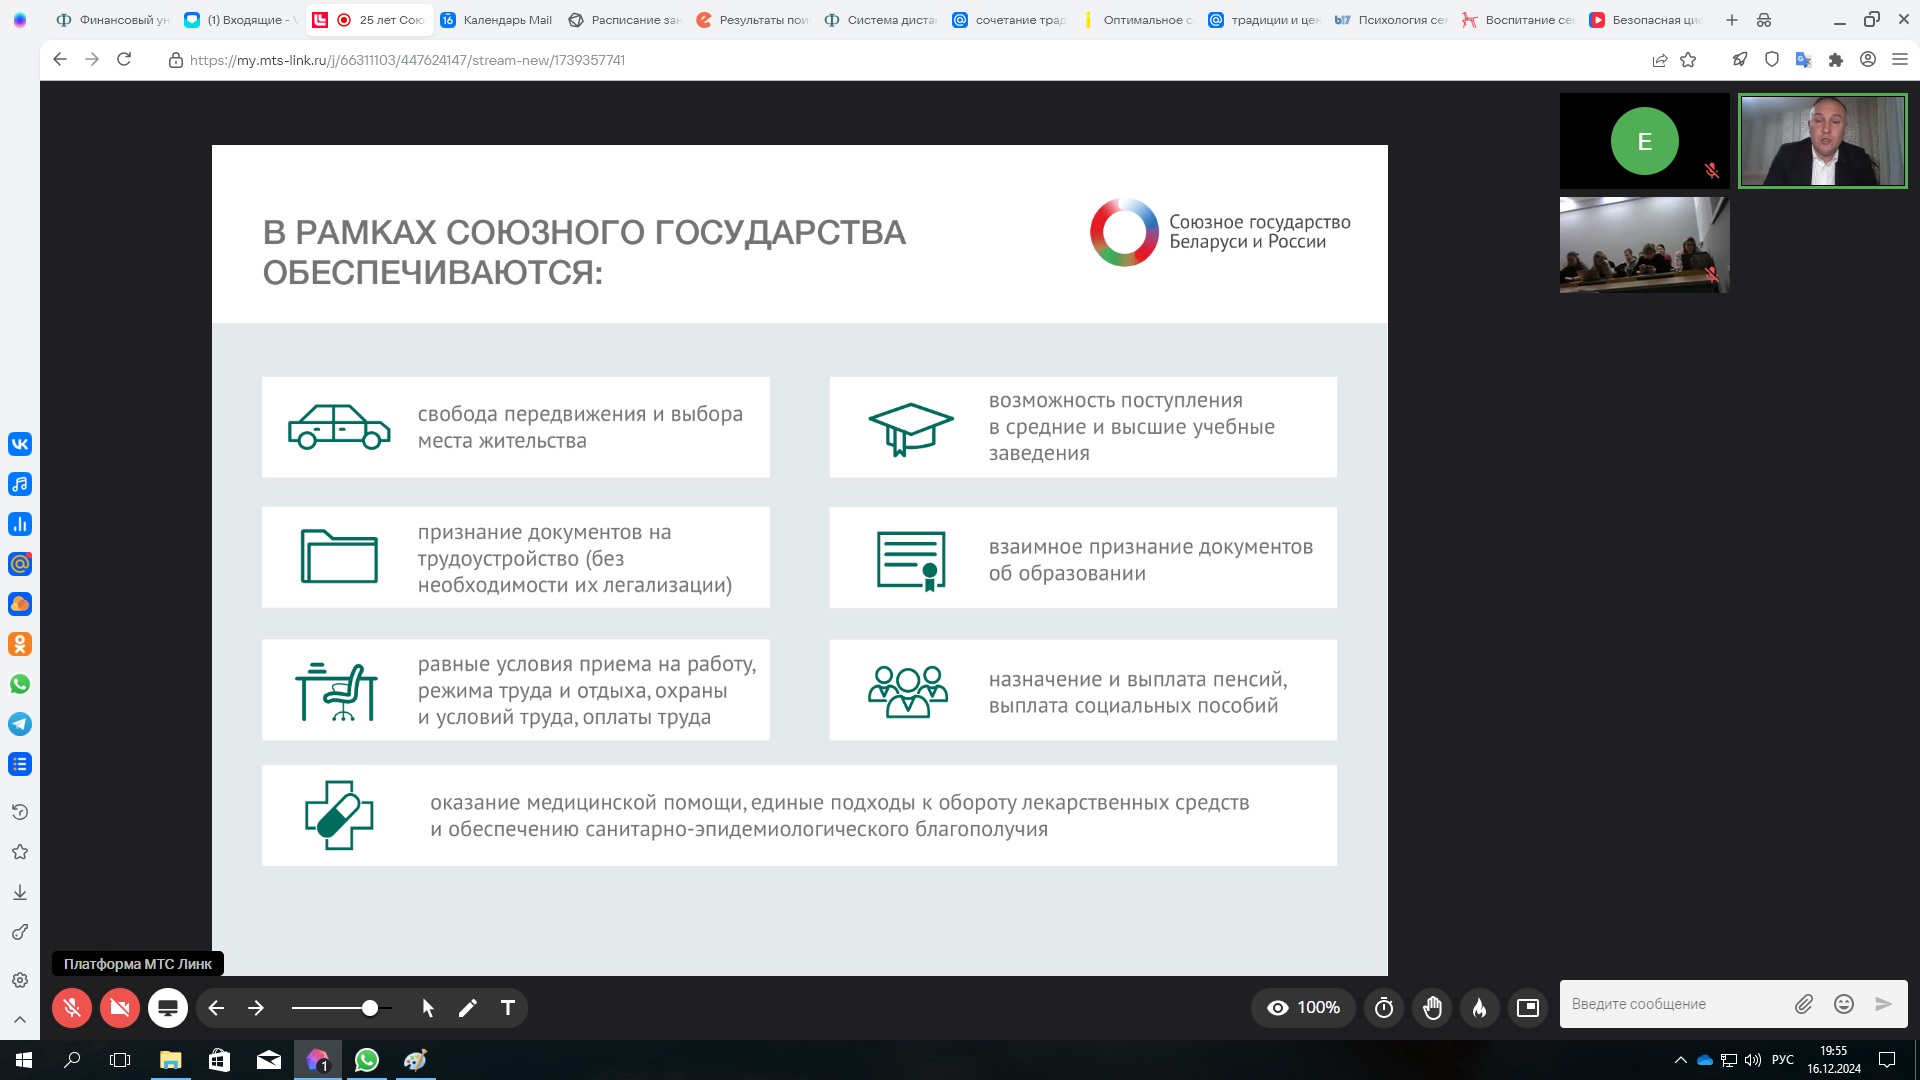
Task: Advance to next slide arrow
Action: coord(256,1008)
